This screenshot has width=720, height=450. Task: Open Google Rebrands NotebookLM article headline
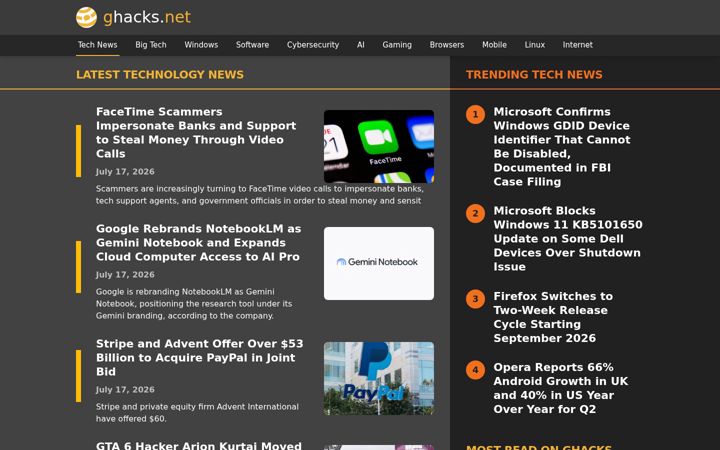(198, 242)
